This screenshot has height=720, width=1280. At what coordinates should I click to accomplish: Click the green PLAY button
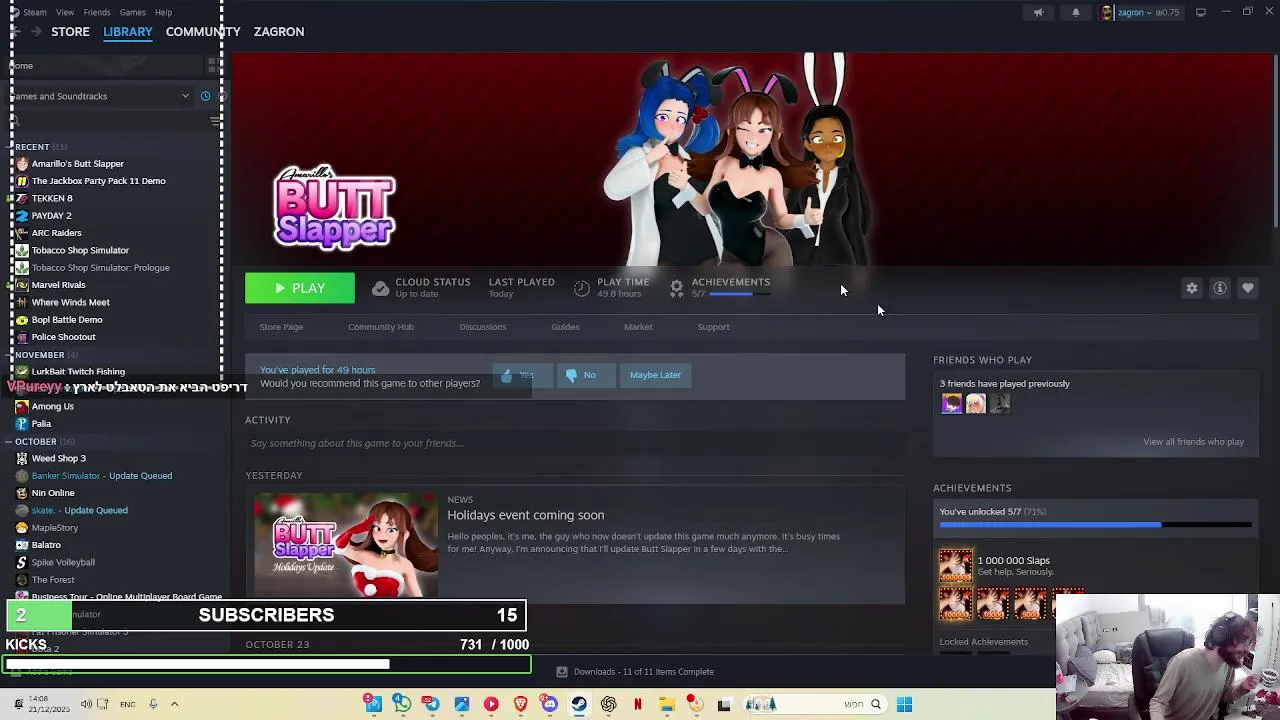click(x=300, y=288)
